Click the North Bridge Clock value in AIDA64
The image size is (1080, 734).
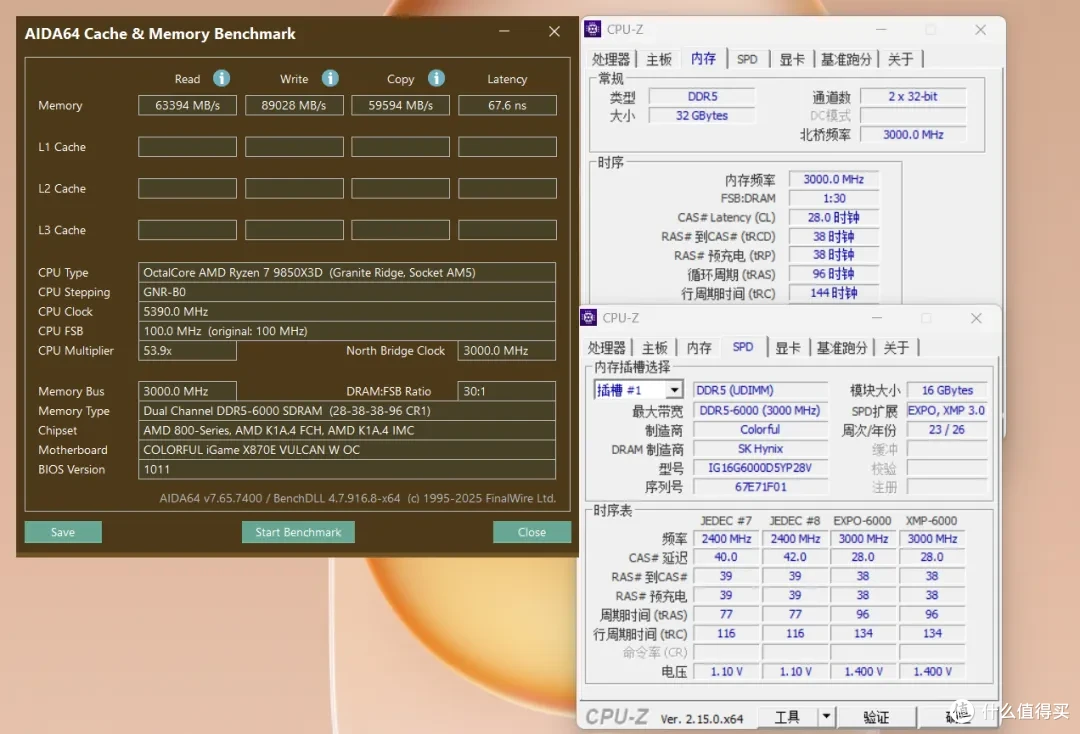coord(506,350)
